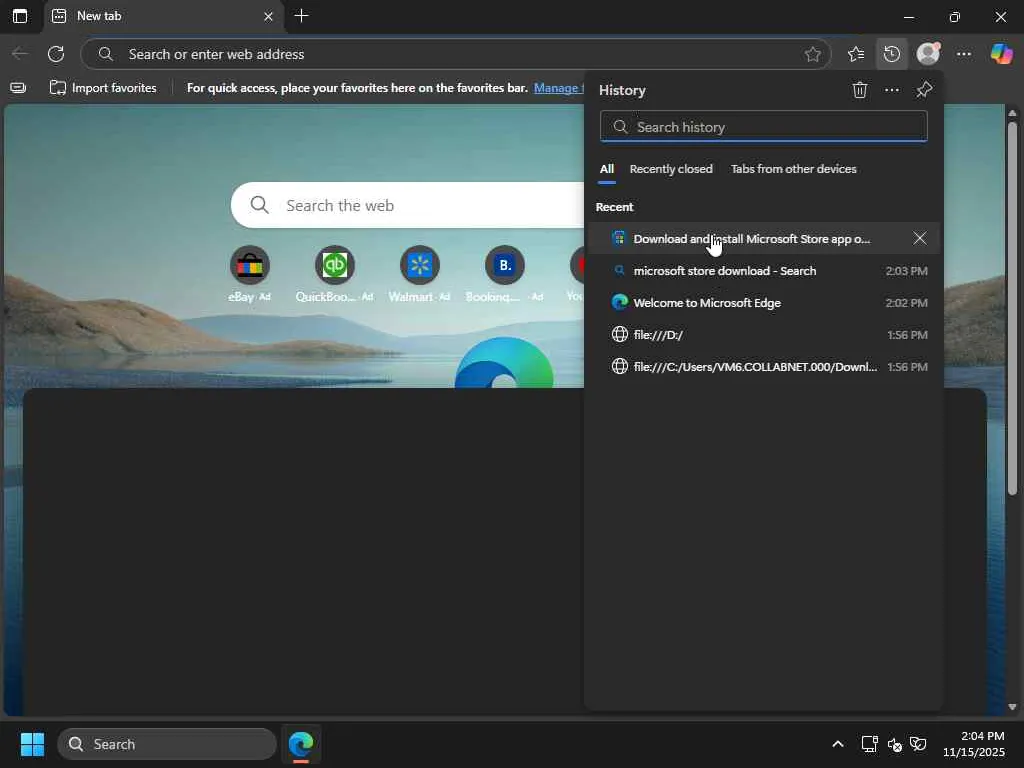Open microsoft store download - Search entry

tap(763, 270)
